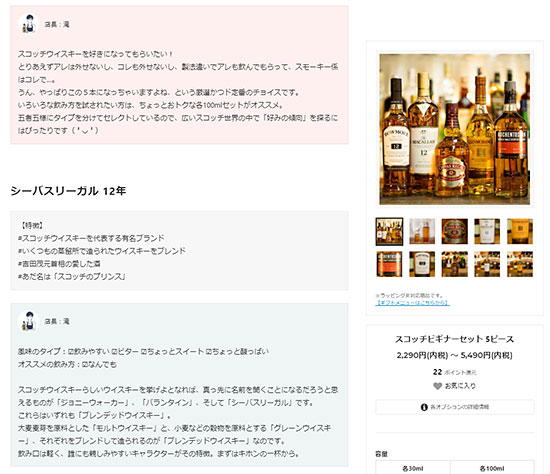Click the オススメの飲み方 recommendation line
This screenshot has height=474, width=550.
(67, 364)
